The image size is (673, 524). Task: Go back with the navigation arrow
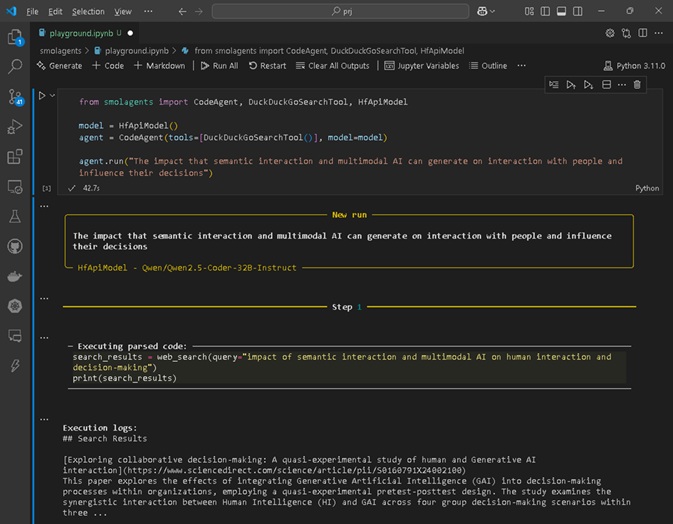(182, 12)
